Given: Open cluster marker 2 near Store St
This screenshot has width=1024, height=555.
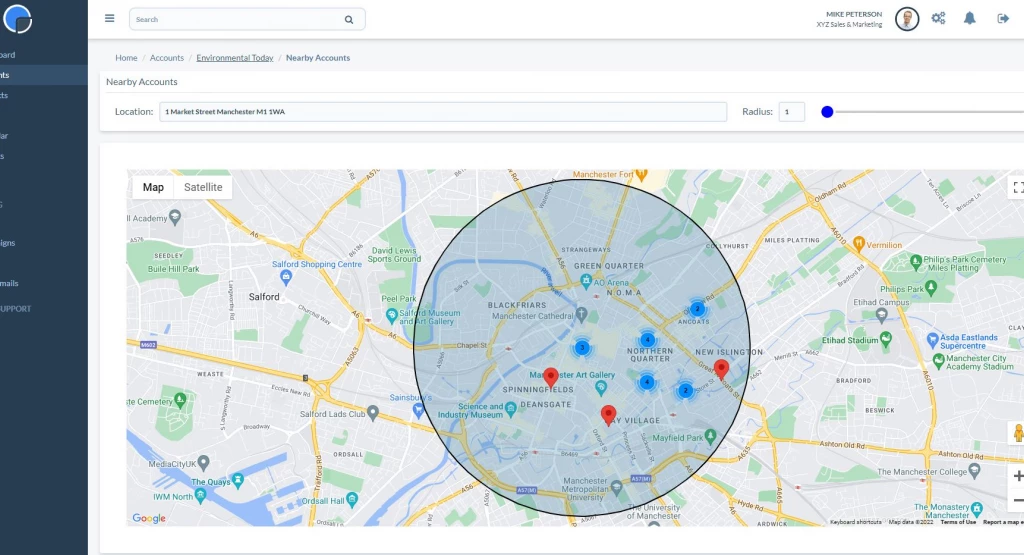Looking at the screenshot, I should tap(685, 390).
